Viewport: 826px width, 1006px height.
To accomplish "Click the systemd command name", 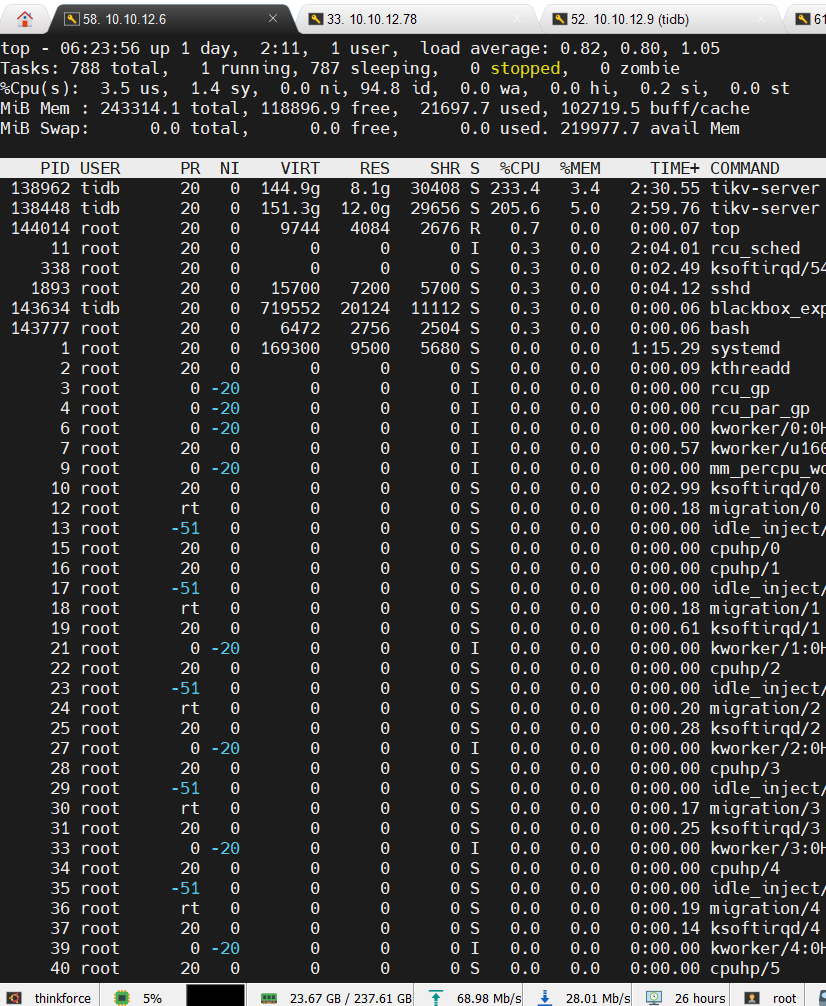I will click(744, 348).
